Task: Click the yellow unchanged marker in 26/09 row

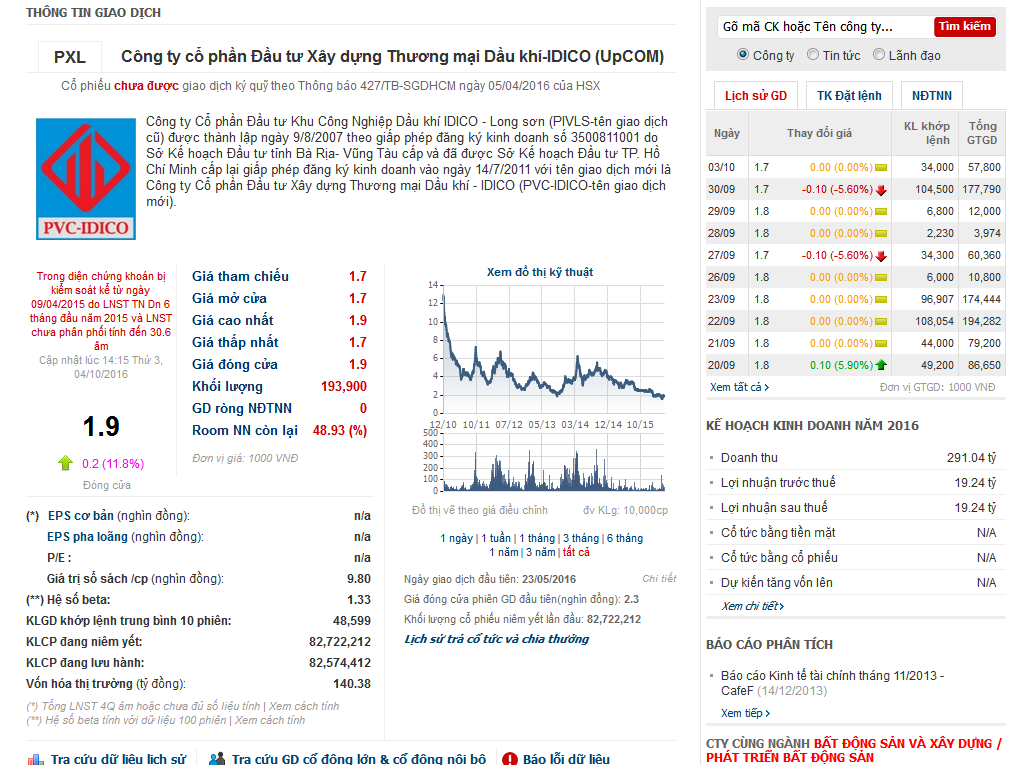Action: (881, 277)
